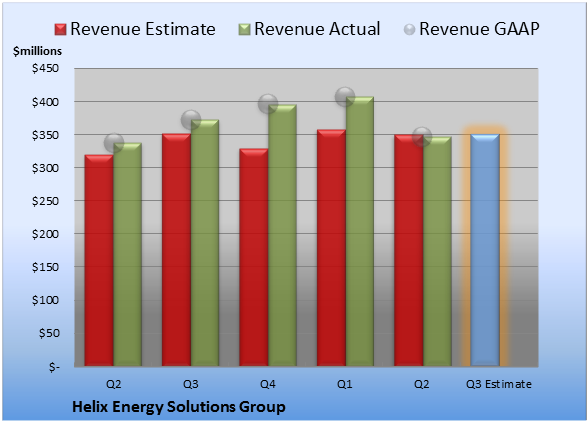Click the 'Q1' category label
The image size is (588, 422).
[x=345, y=384]
